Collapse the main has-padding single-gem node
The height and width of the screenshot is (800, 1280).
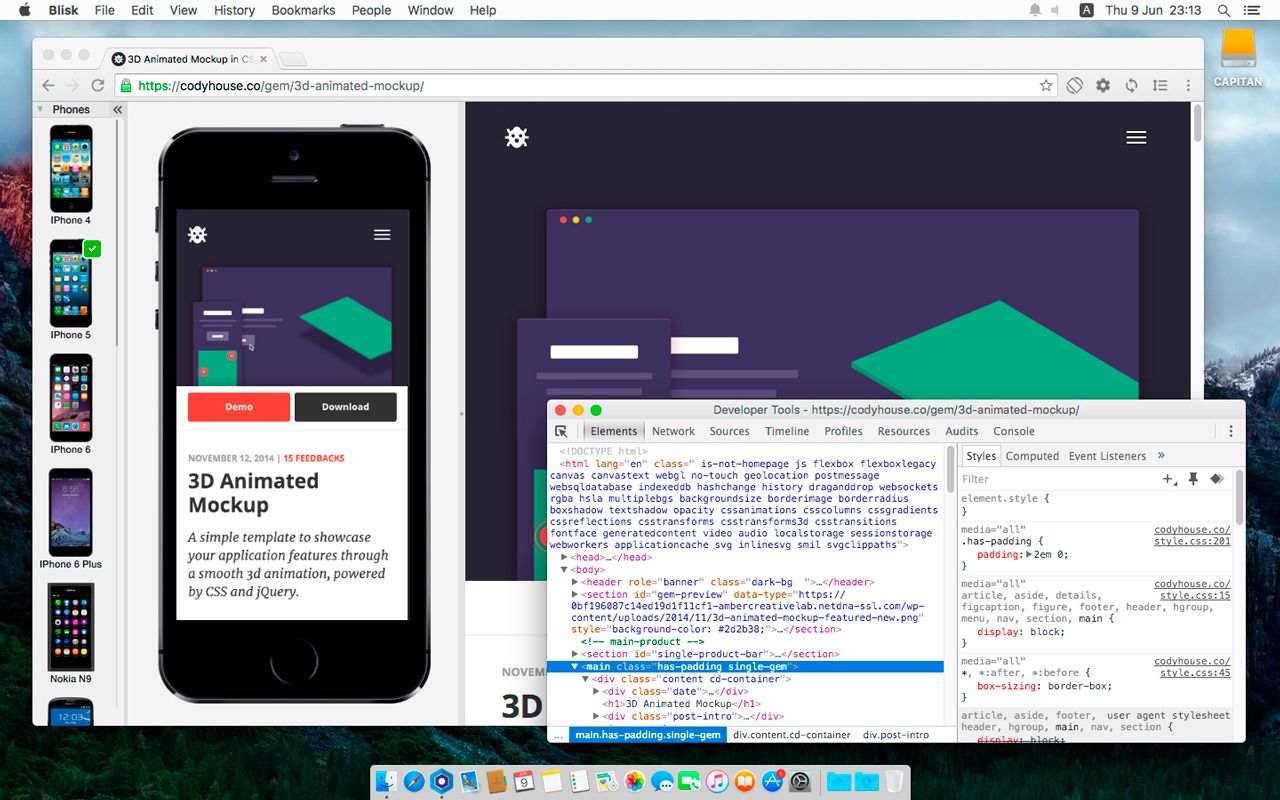(x=573, y=665)
